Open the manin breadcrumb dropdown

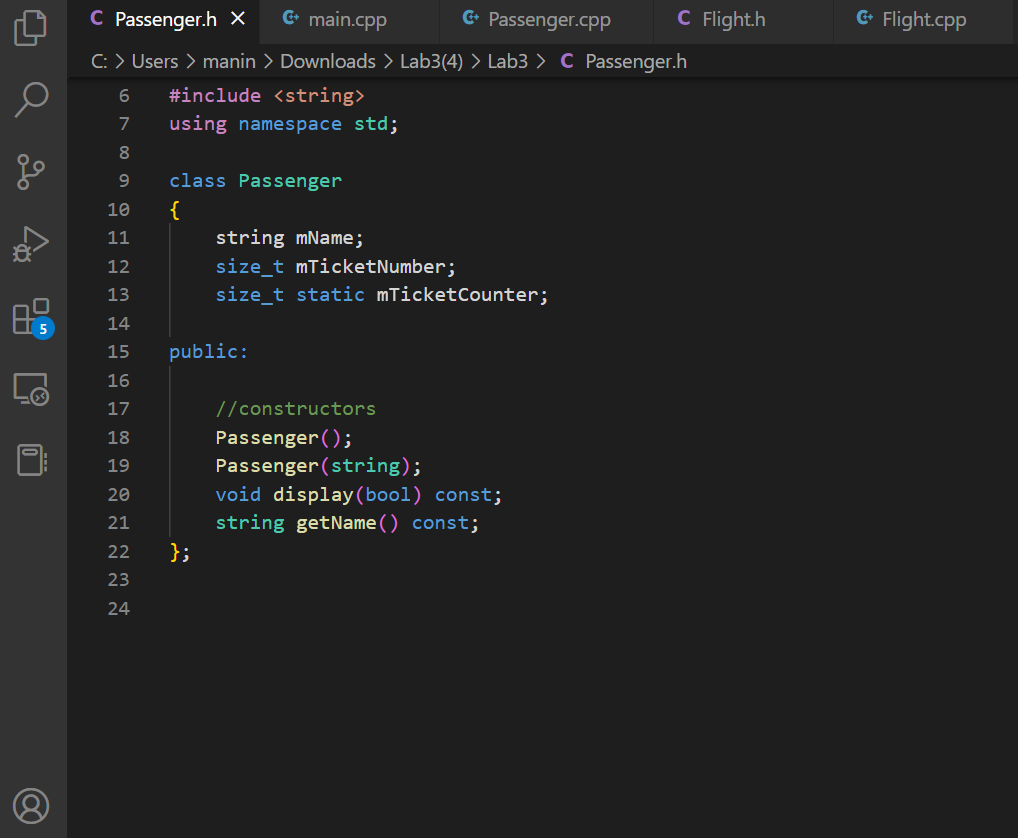pyautogui.click(x=229, y=61)
